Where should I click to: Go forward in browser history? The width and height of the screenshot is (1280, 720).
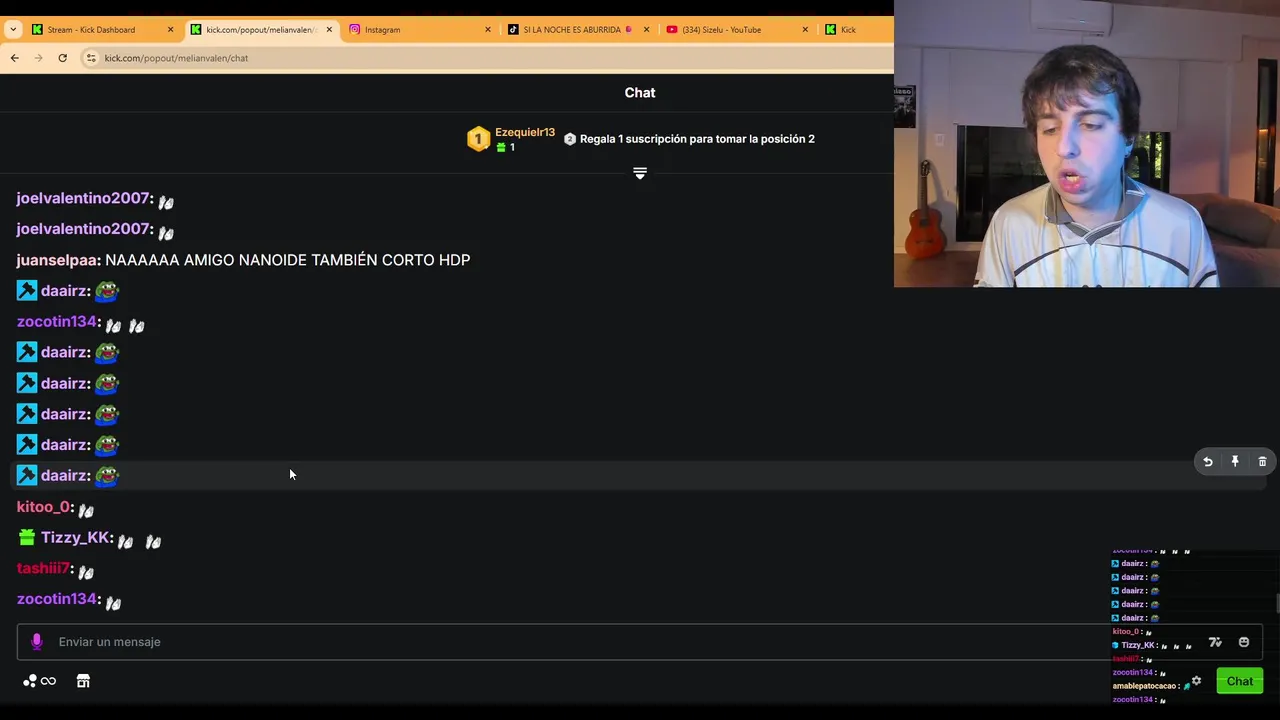coord(38,58)
